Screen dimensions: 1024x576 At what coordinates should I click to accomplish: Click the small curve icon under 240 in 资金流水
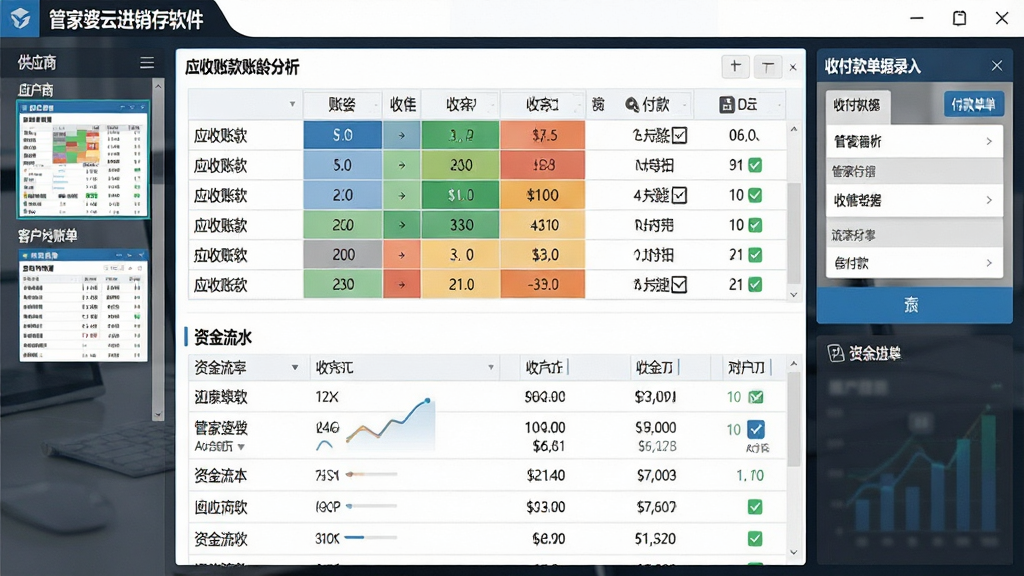tap(324, 445)
